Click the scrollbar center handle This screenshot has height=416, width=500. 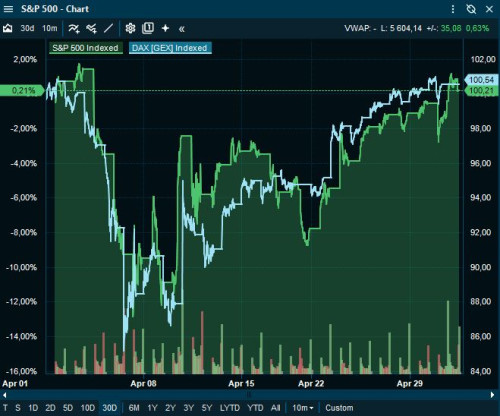(249, 395)
